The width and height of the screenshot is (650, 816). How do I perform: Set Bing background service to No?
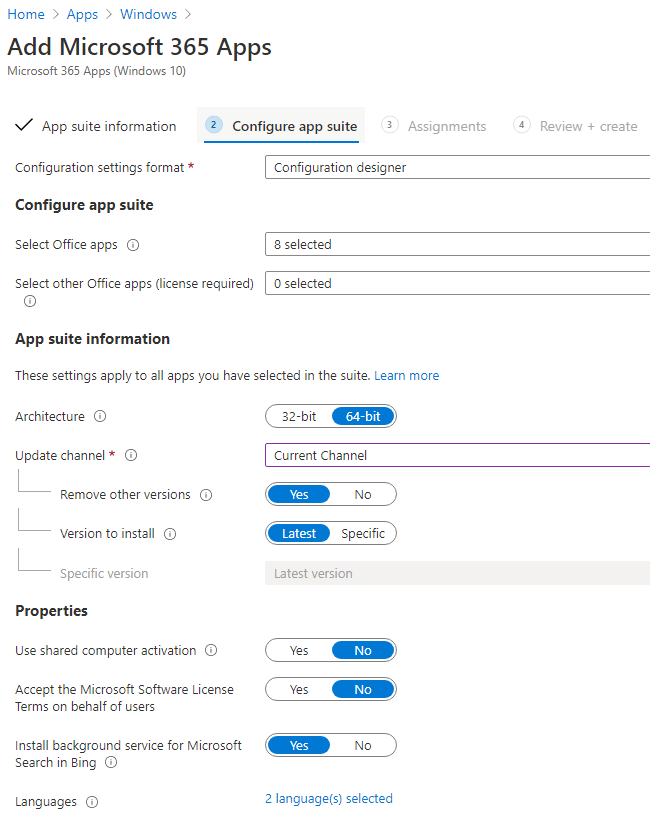point(363,745)
